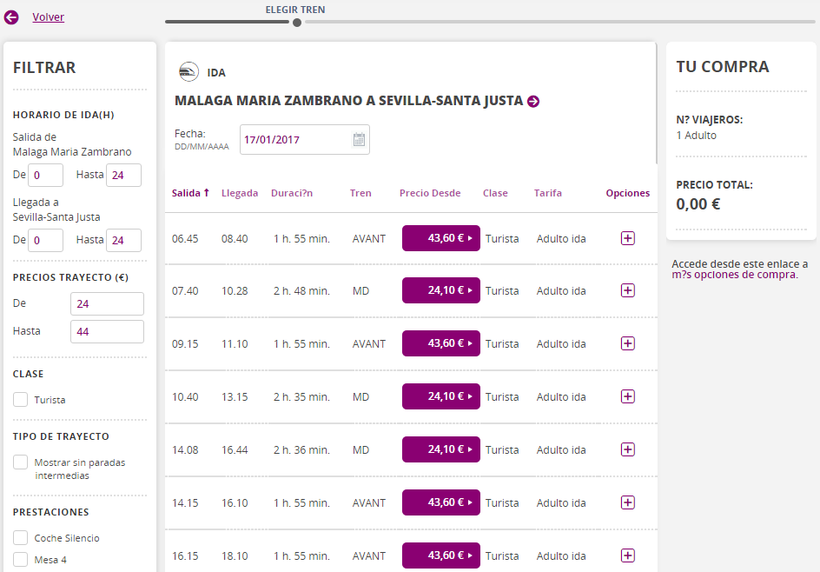Viewport: 820px width, 572px height.
Task: Sort by Clase column header
Action: tap(495, 193)
